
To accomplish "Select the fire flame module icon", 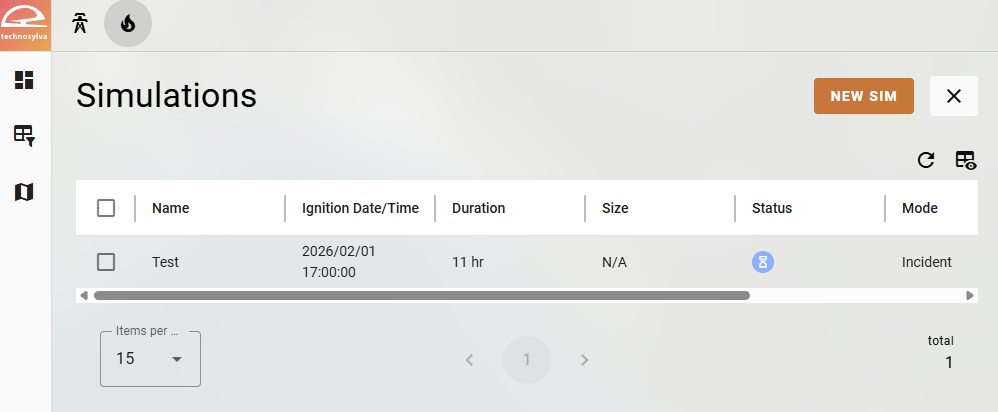I will pos(128,24).
